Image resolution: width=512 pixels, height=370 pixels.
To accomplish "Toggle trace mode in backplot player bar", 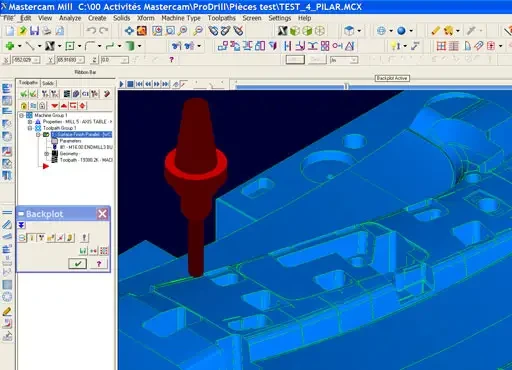I will [x=176, y=84].
